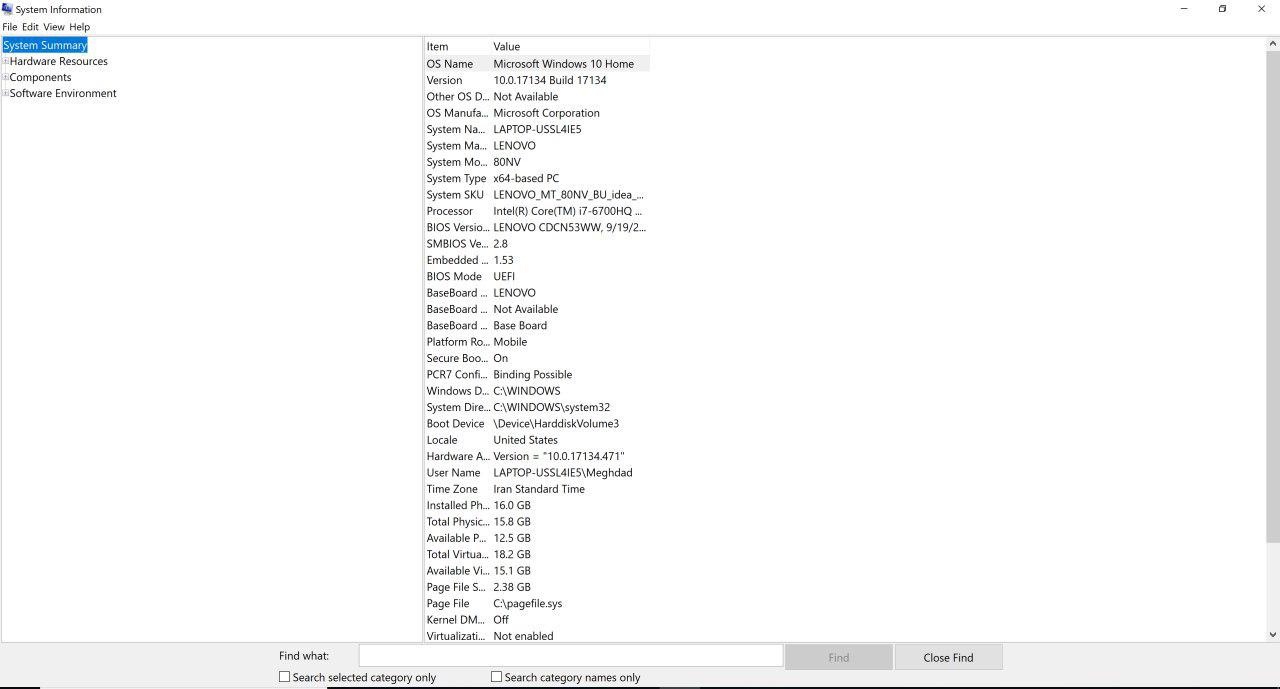The image size is (1280, 689).
Task: Select the LENOVO CDCN53WW BIOS value
Action: (x=569, y=227)
